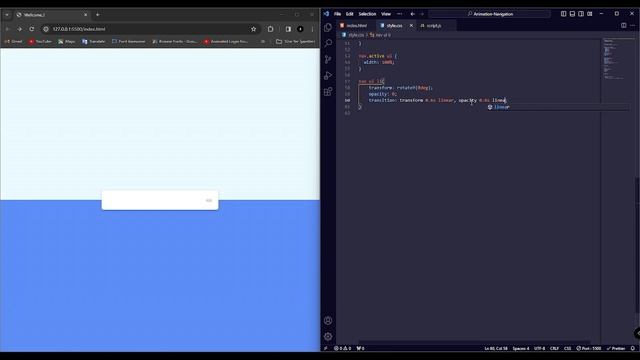The image size is (640, 360).
Task: Open the Run and Debug view
Action: pos(328,76)
